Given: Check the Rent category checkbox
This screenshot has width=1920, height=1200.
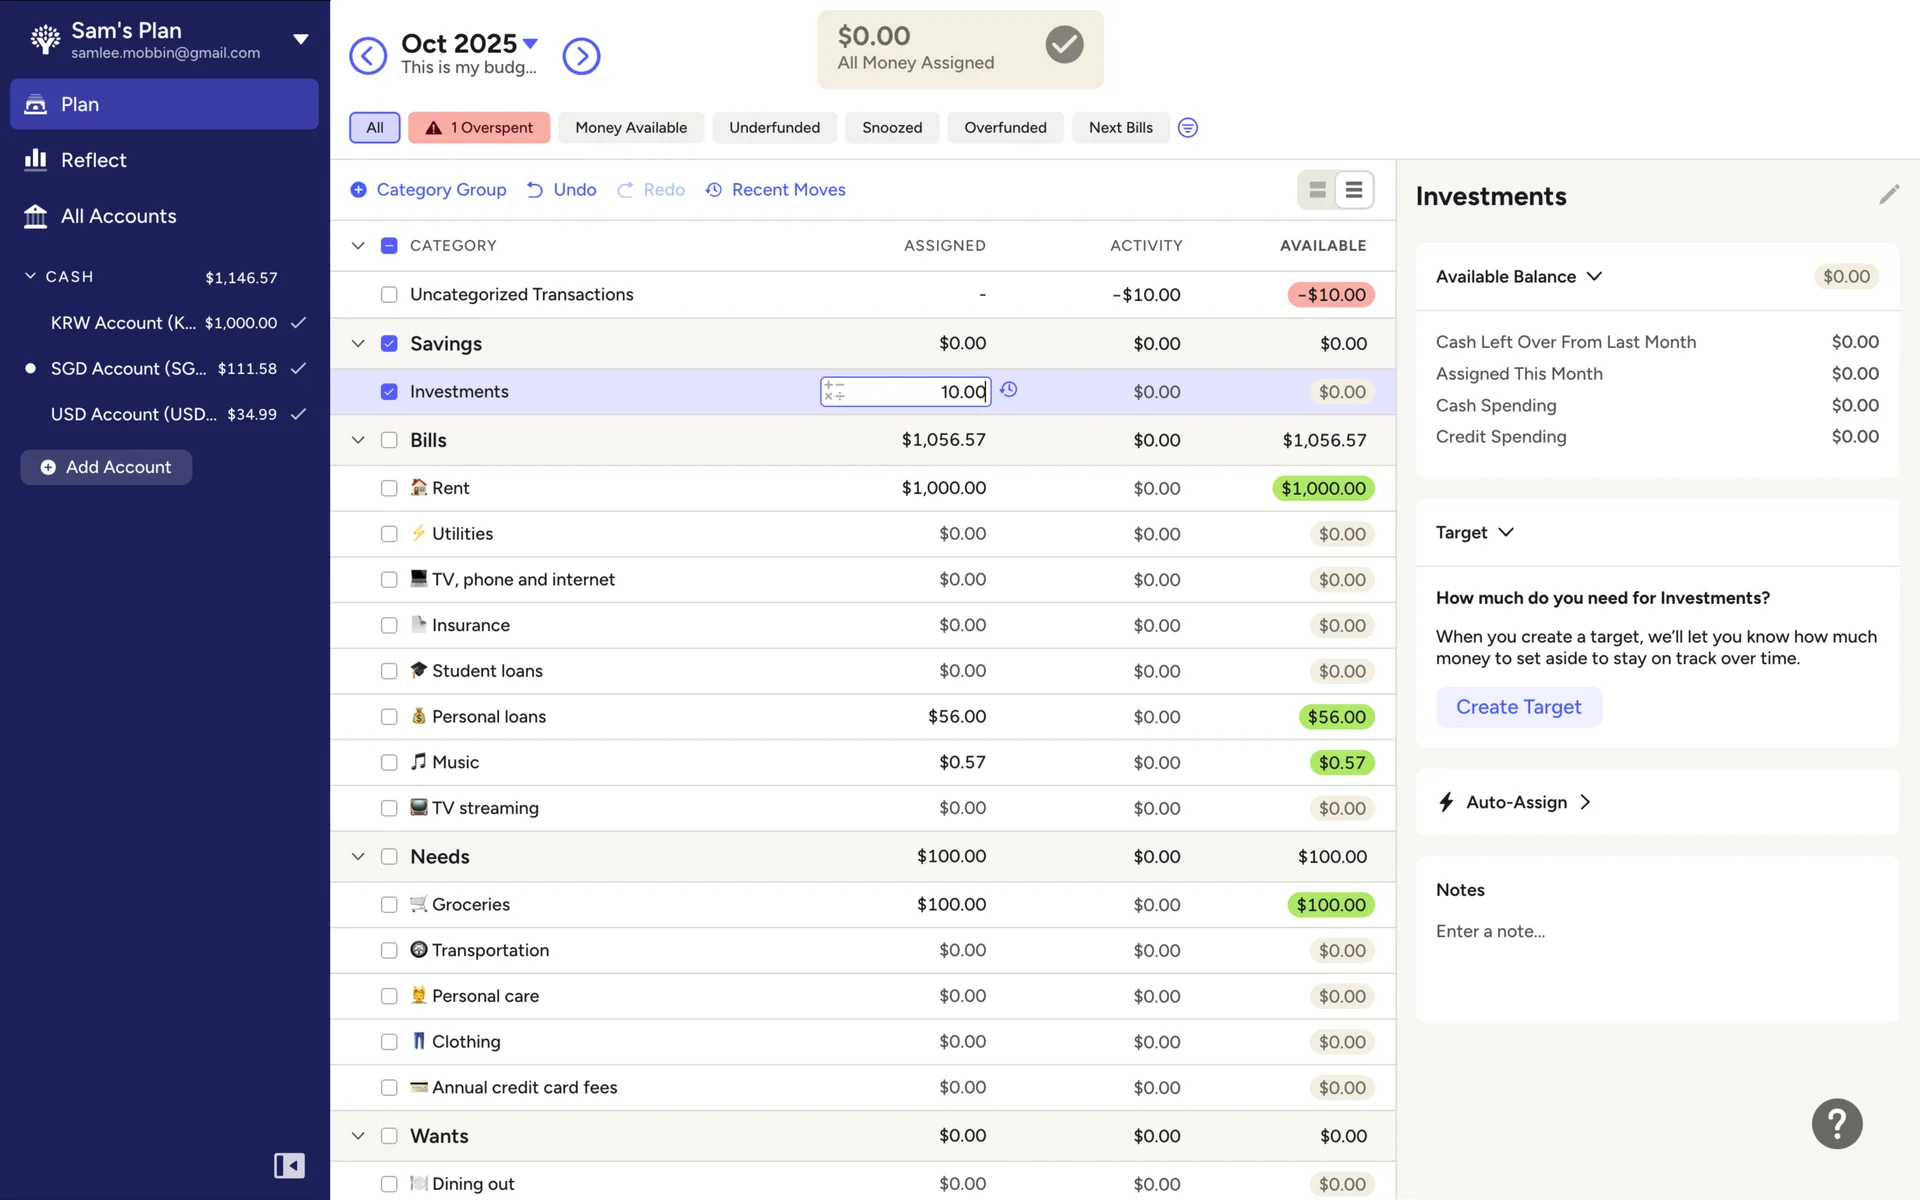Looking at the screenshot, I should tap(389, 488).
